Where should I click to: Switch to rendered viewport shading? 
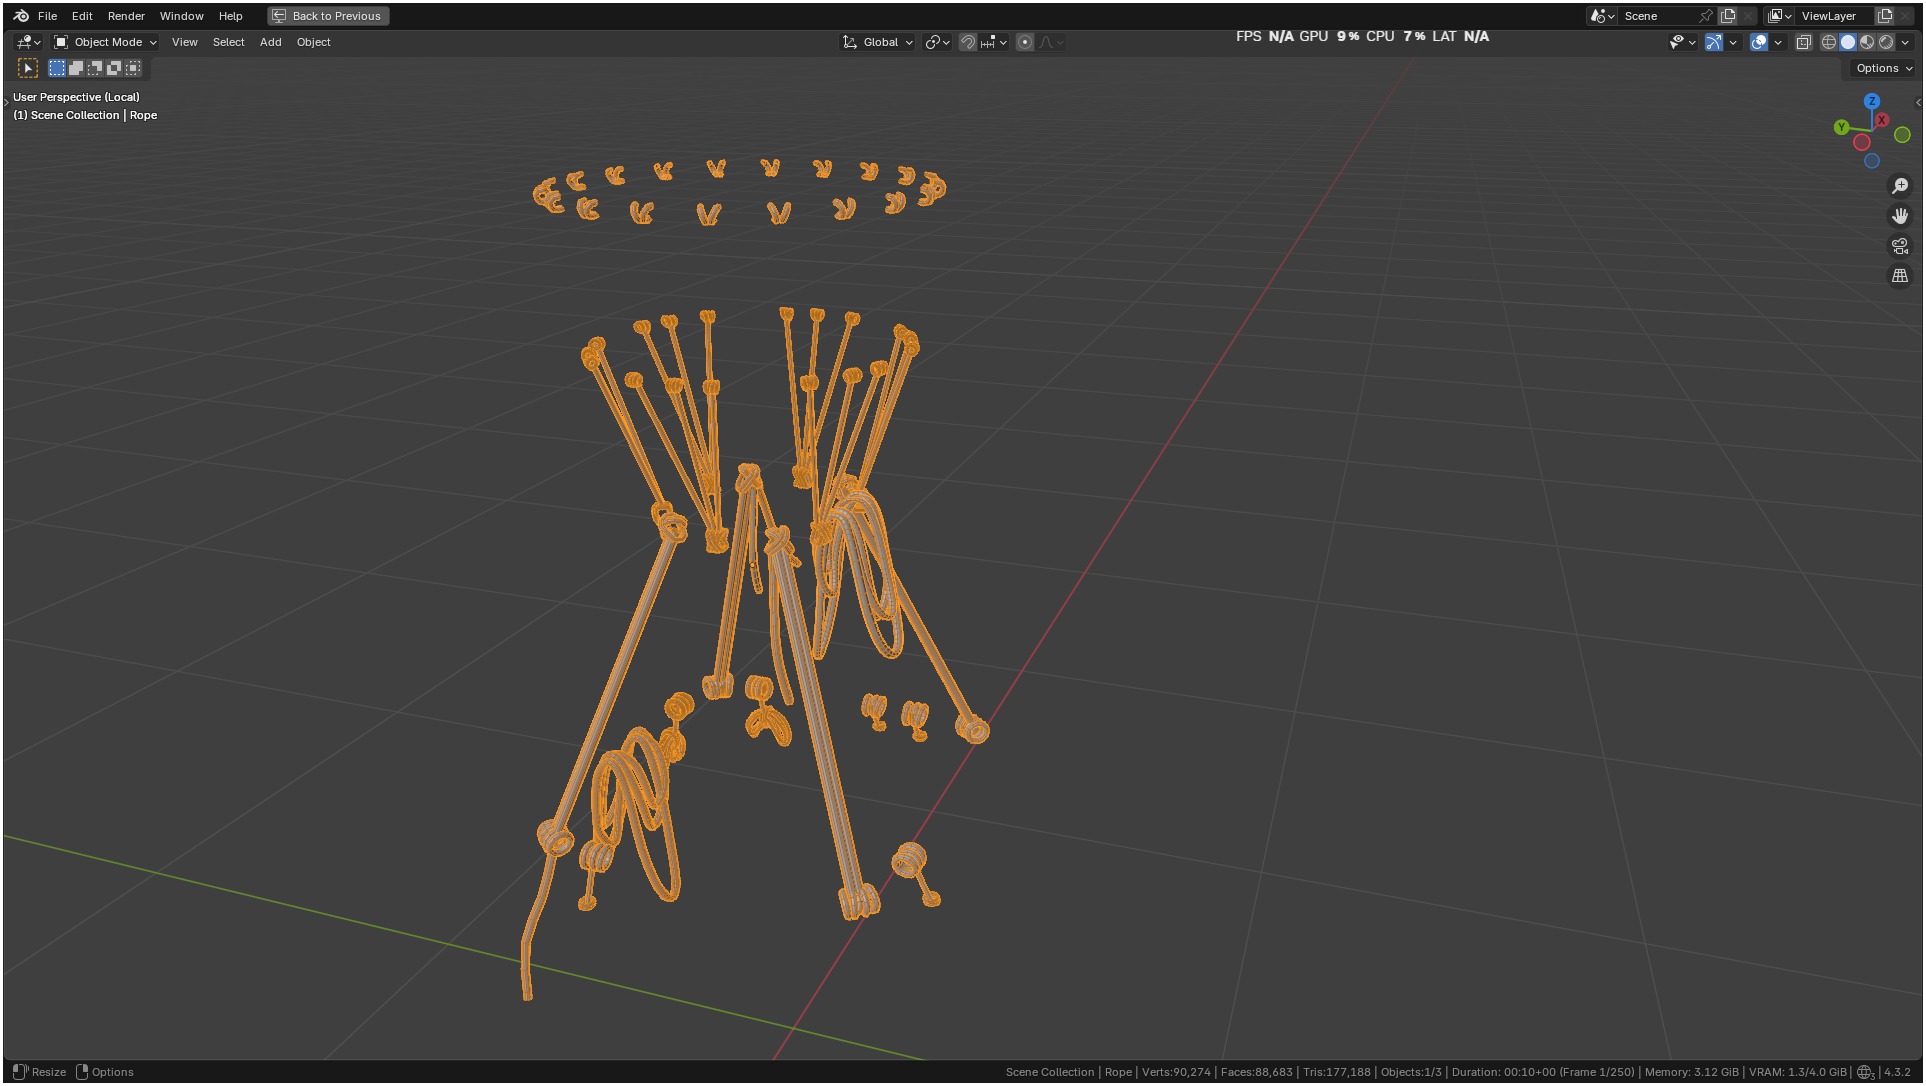tap(1886, 42)
